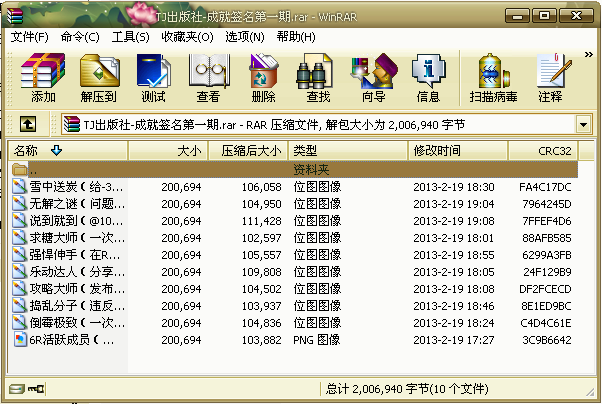The image size is (602, 404).
Task: Click the file icon of 求糖大师
Action: (19, 238)
